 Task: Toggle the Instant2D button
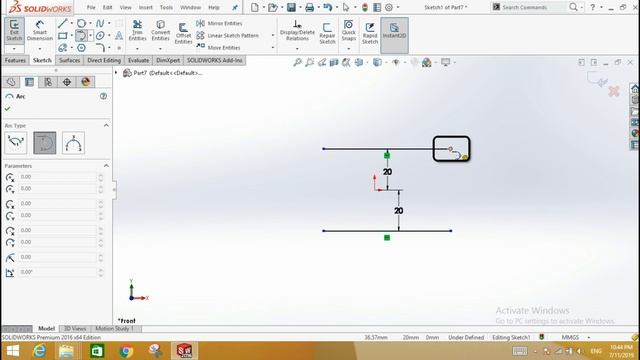pos(394,35)
